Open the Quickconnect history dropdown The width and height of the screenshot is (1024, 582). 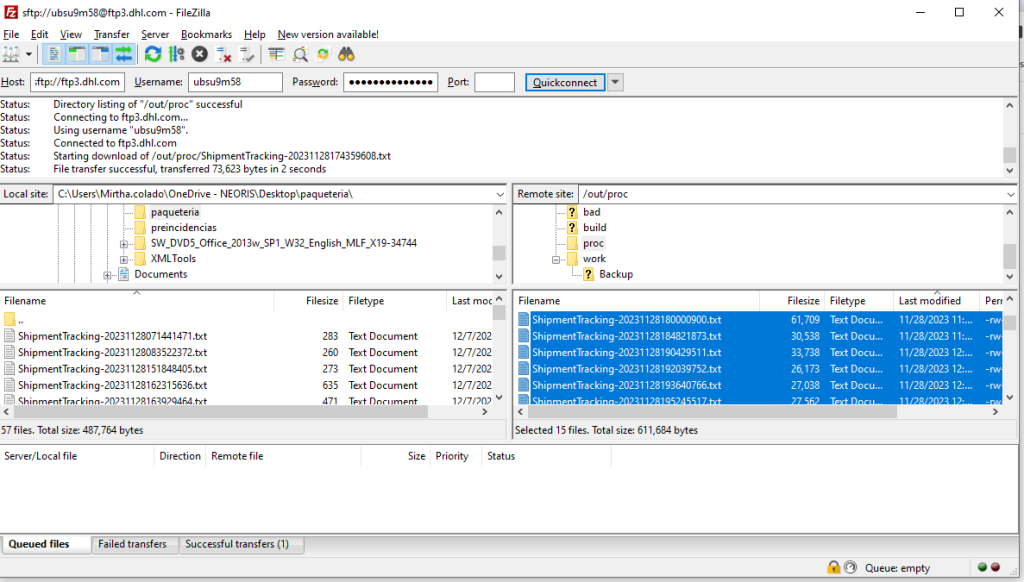pyautogui.click(x=615, y=82)
